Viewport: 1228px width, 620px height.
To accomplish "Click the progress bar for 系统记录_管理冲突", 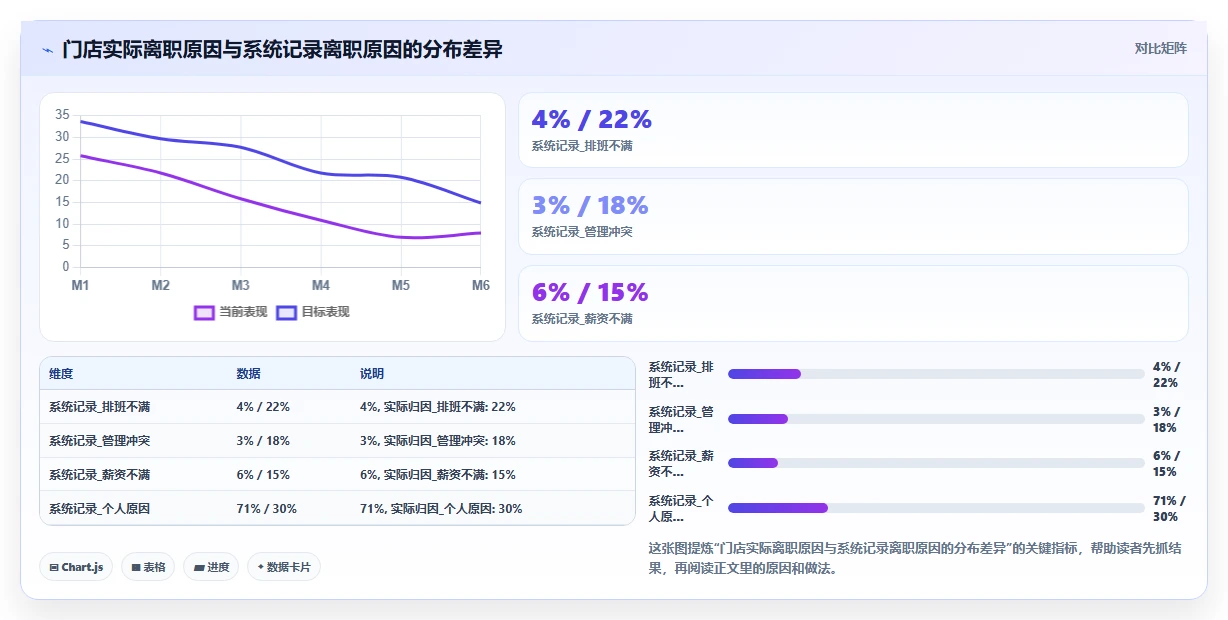I will pyautogui.click(x=936, y=419).
